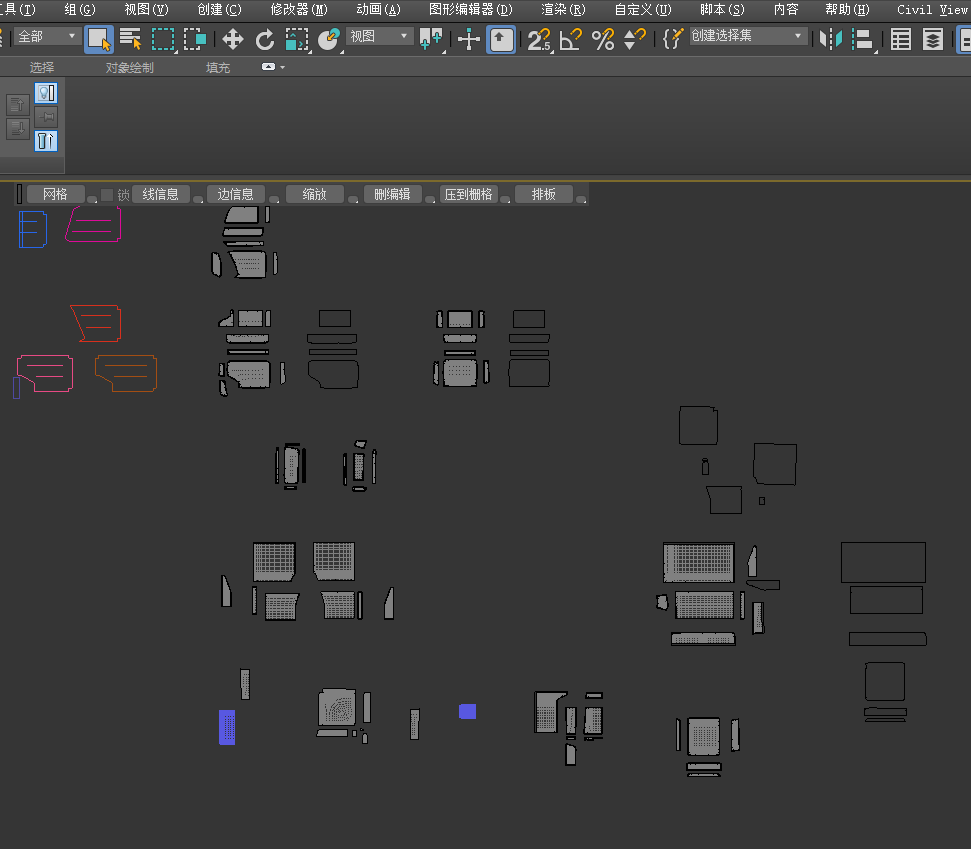Click the 网格 button
Image resolution: width=971 pixels, height=849 pixels.
click(x=55, y=194)
